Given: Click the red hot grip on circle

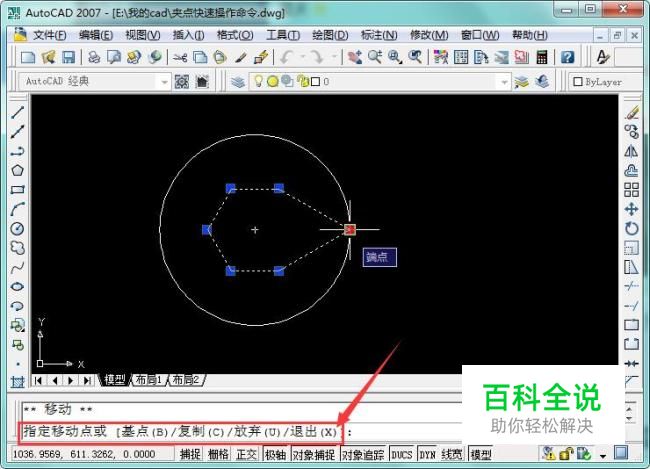Looking at the screenshot, I should point(350,229).
